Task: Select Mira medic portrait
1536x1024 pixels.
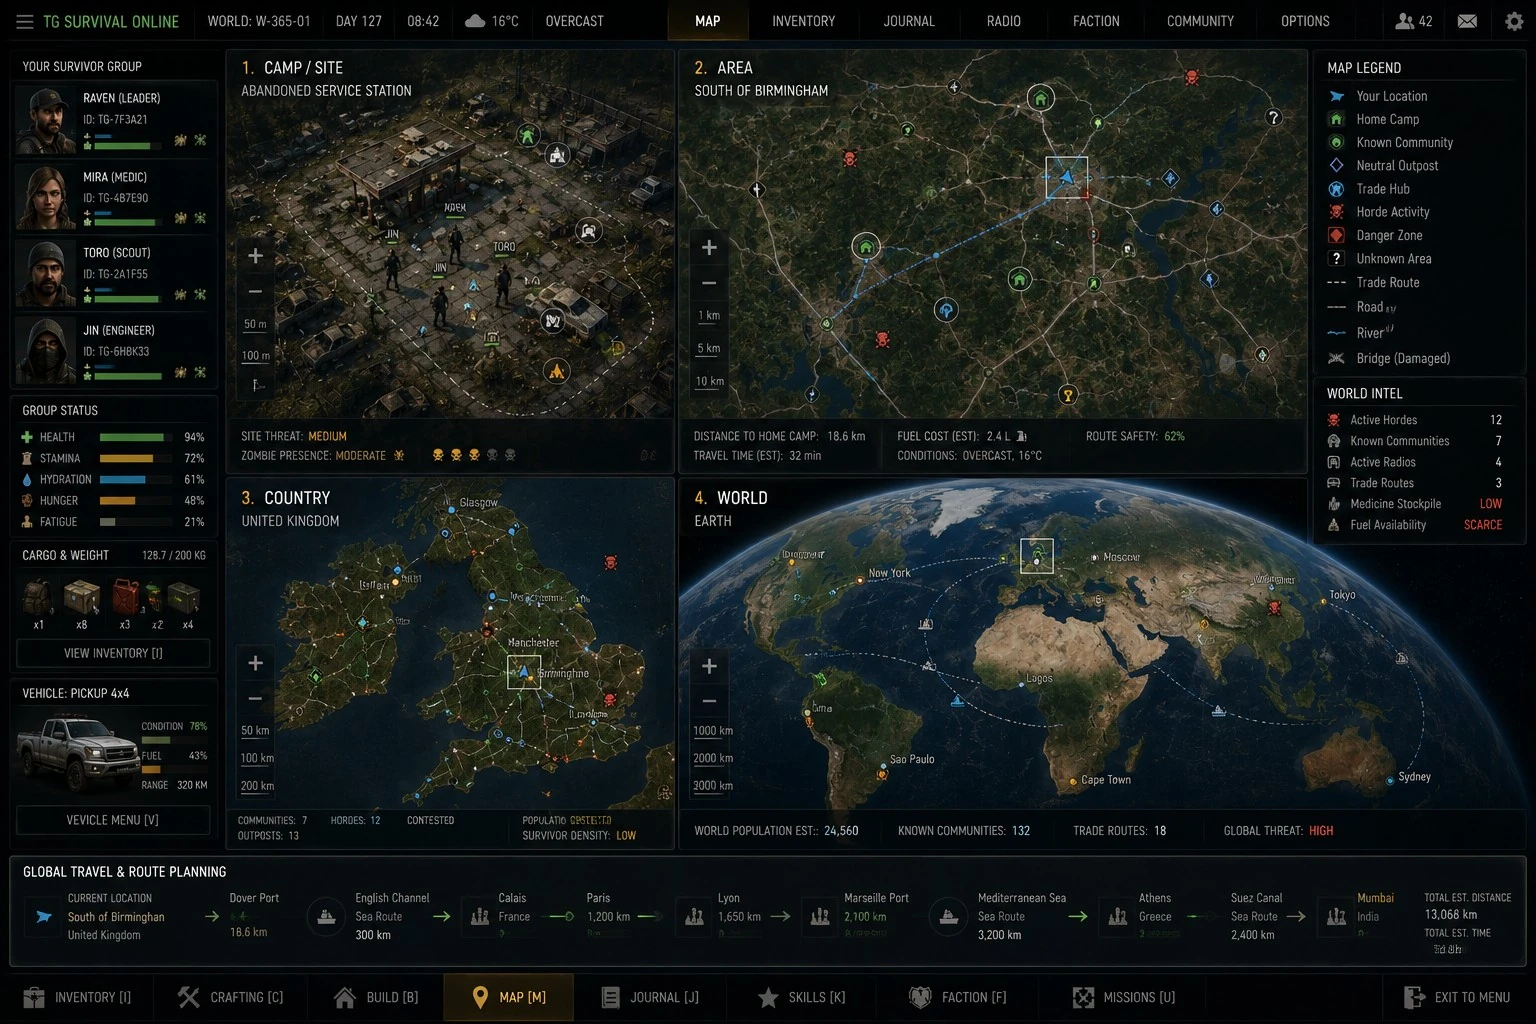Action: (46, 198)
